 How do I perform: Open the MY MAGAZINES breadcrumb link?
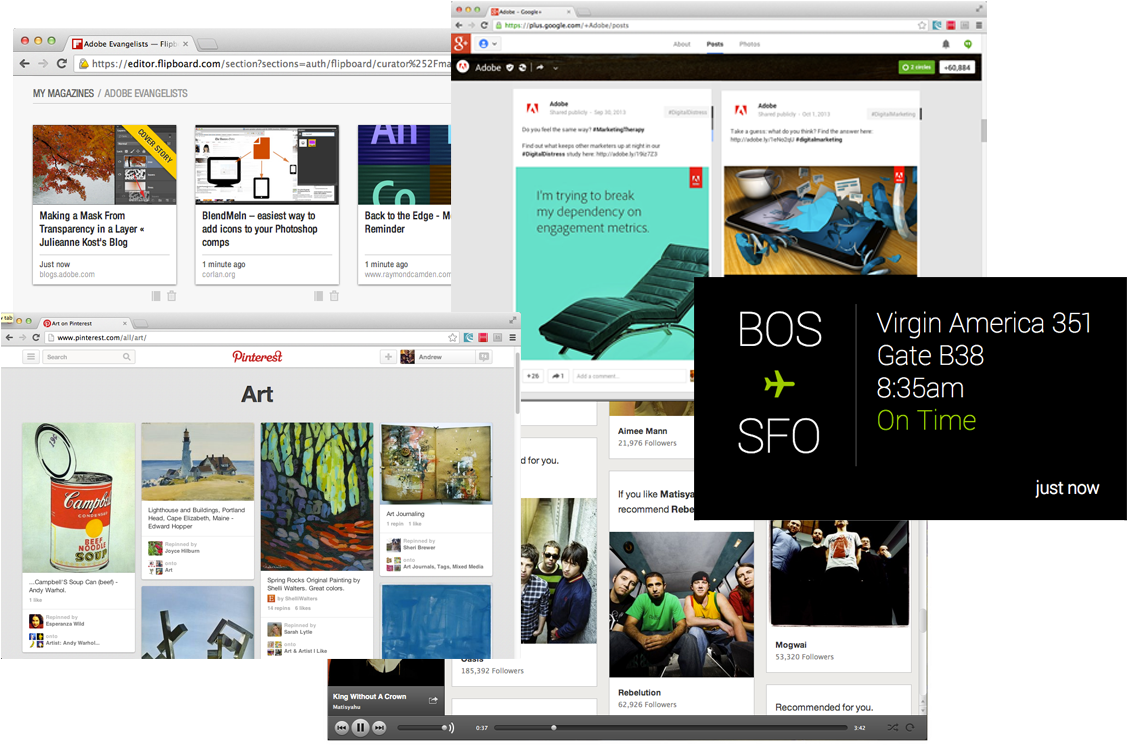(63, 93)
